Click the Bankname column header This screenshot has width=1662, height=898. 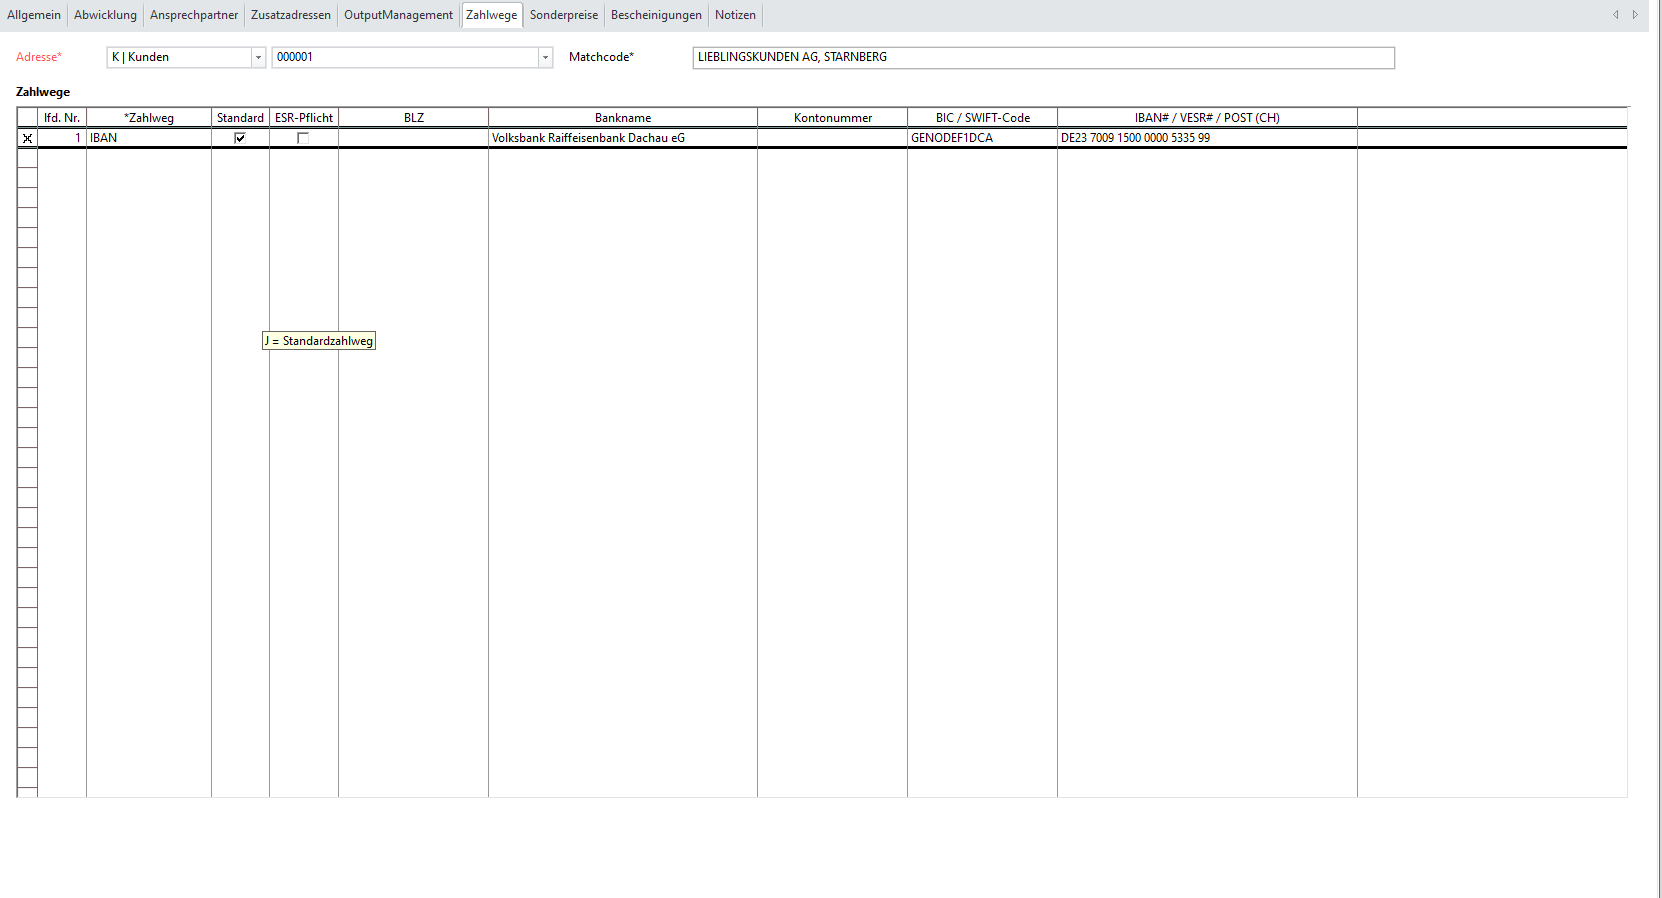622,118
